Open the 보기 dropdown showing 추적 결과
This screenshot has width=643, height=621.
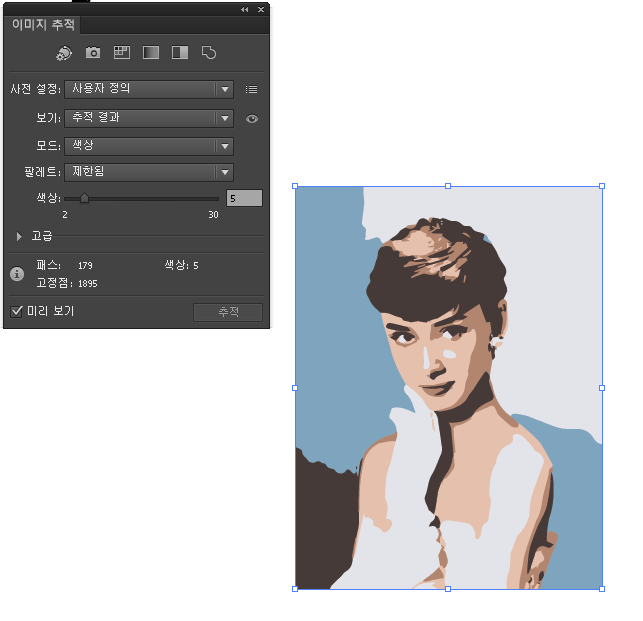pyautogui.click(x=149, y=119)
